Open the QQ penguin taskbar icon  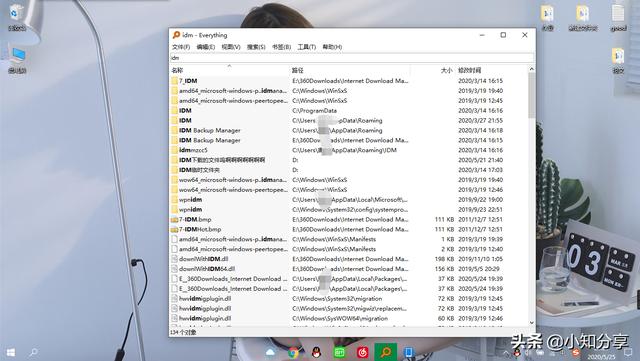click(x=316, y=352)
